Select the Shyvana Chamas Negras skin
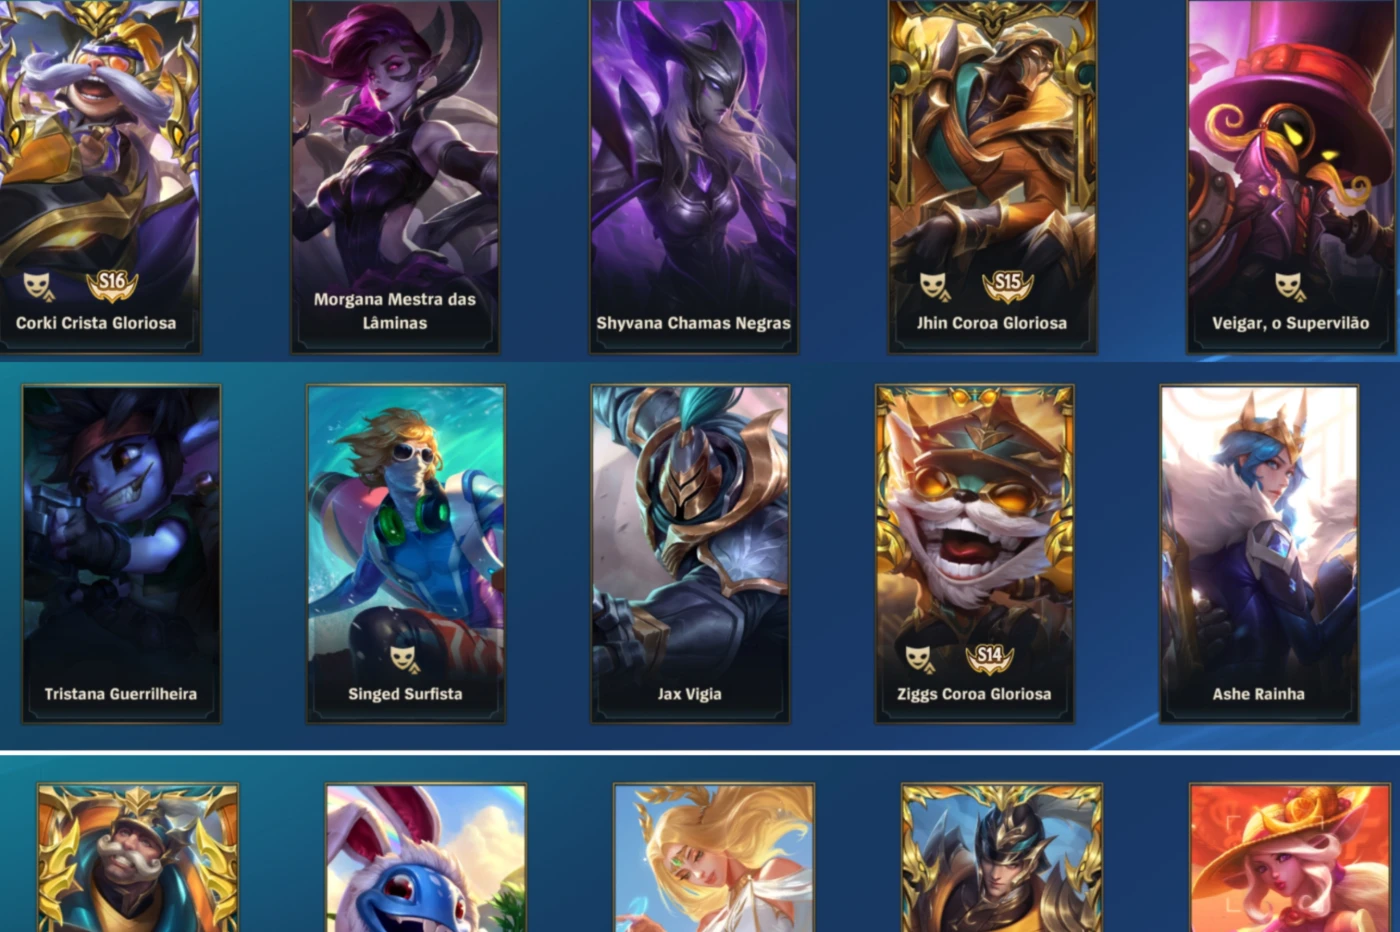 point(693,176)
